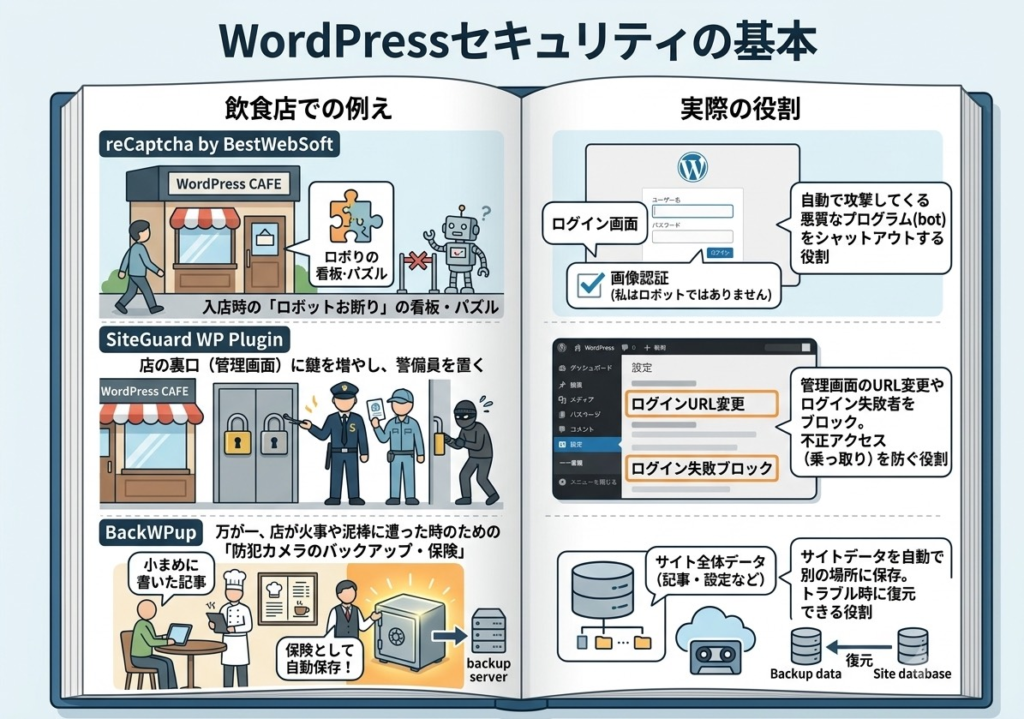Open ダッシュボード in the admin sidebar
Image resolution: width=1024 pixels, height=719 pixels.
click(x=585, y=368)
